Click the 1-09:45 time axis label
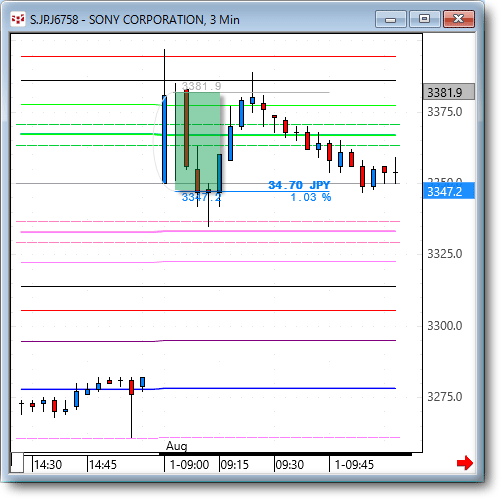Image resolution: width=502 pixels, height=500 pixels. pyautogui.click(x=354, y=465)
